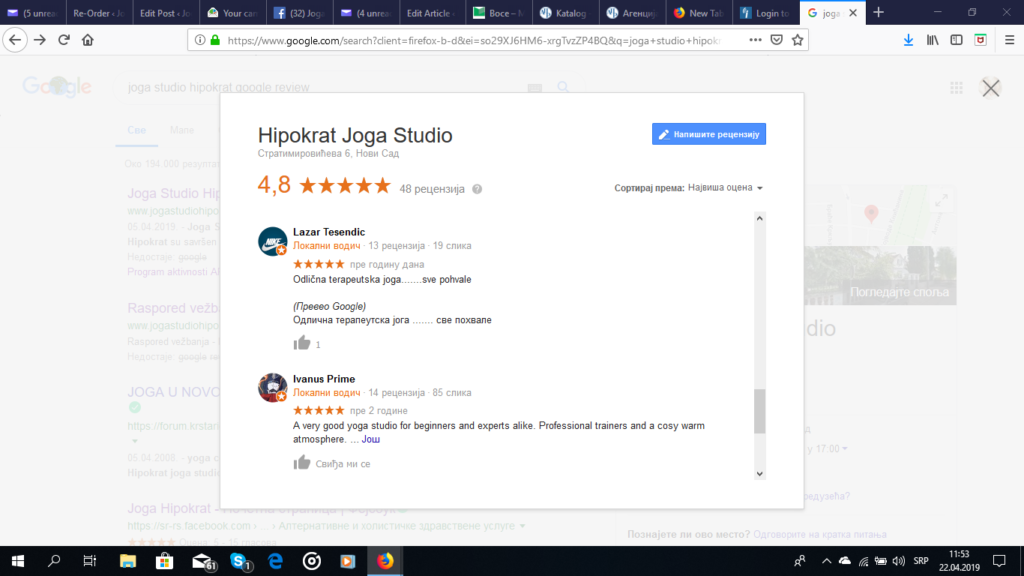Image resolution: width=1024 pixels, height=576 pixels.
Task: Open Google apps grid icon
Action: (x=956, y=88)
